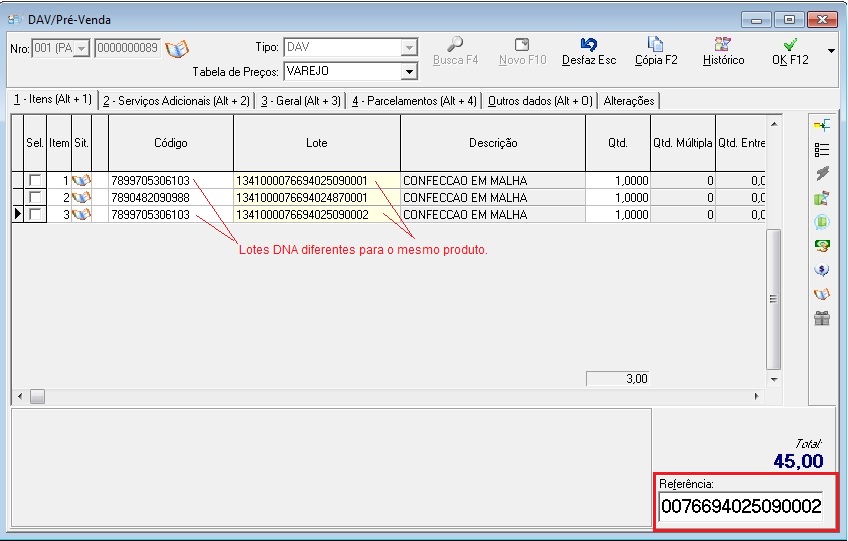Click the vertical scrollbar thumb of grid
Image resolution: width=848 pixels, height=541 pixels.
point(773,299)
